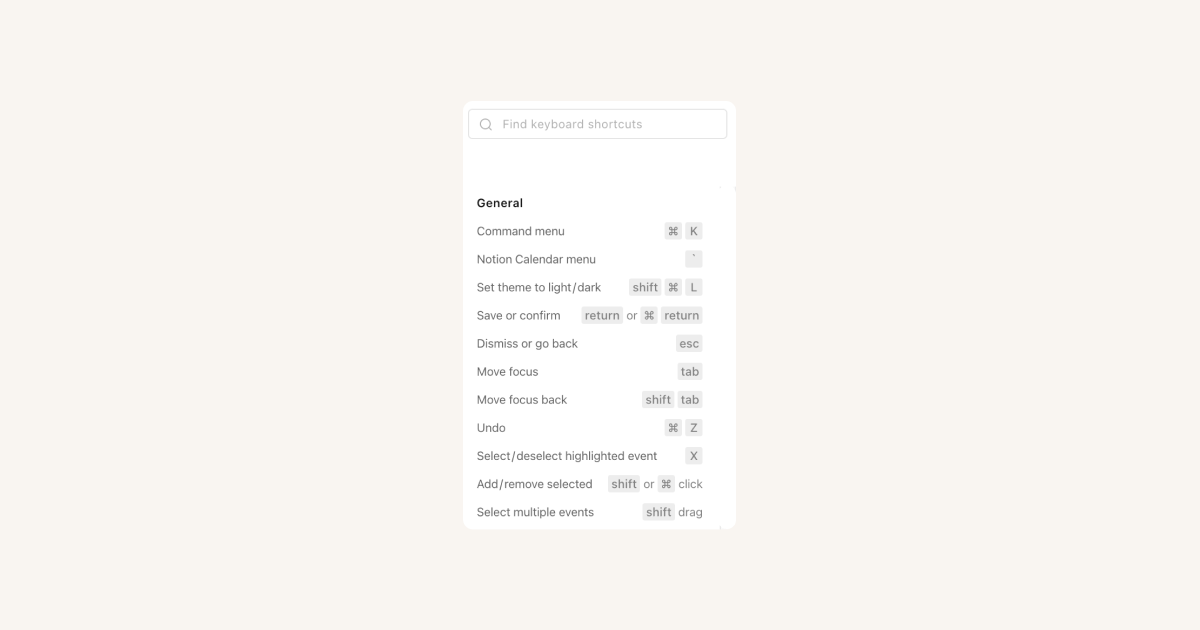The image size is (1200, 630).
Task: Click the Select multiple events label
Action: (535, 512)
